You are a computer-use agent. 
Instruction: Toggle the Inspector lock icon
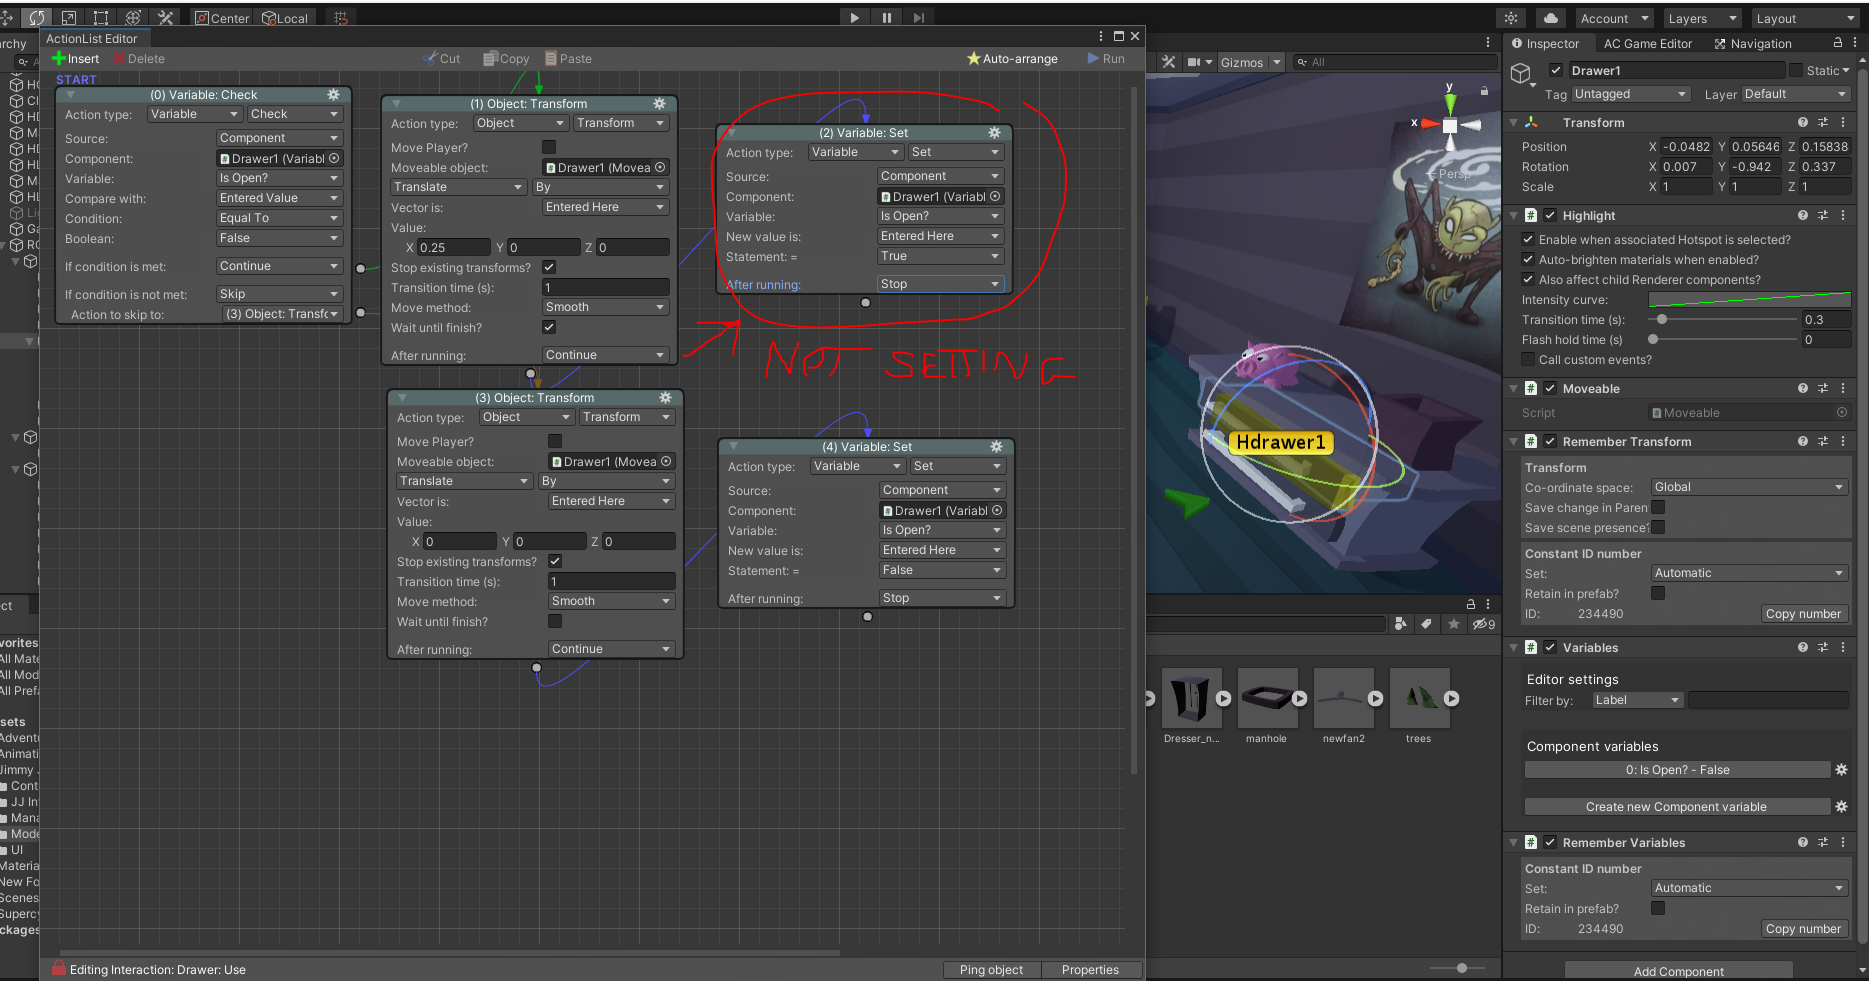point(1838,43)
